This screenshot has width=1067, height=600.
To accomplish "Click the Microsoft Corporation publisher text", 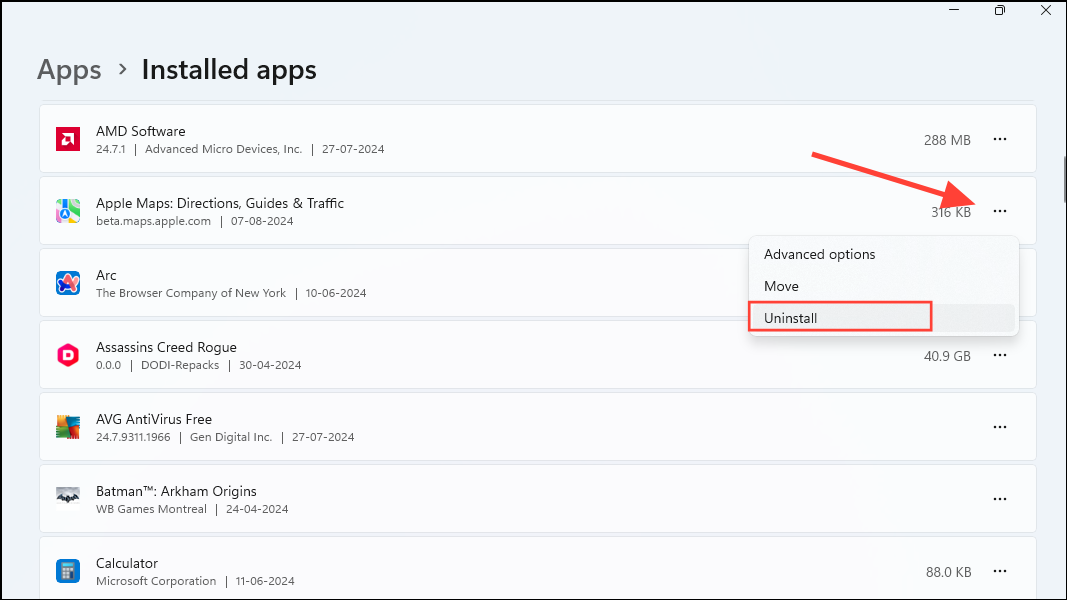I will [x=156, y=582].
